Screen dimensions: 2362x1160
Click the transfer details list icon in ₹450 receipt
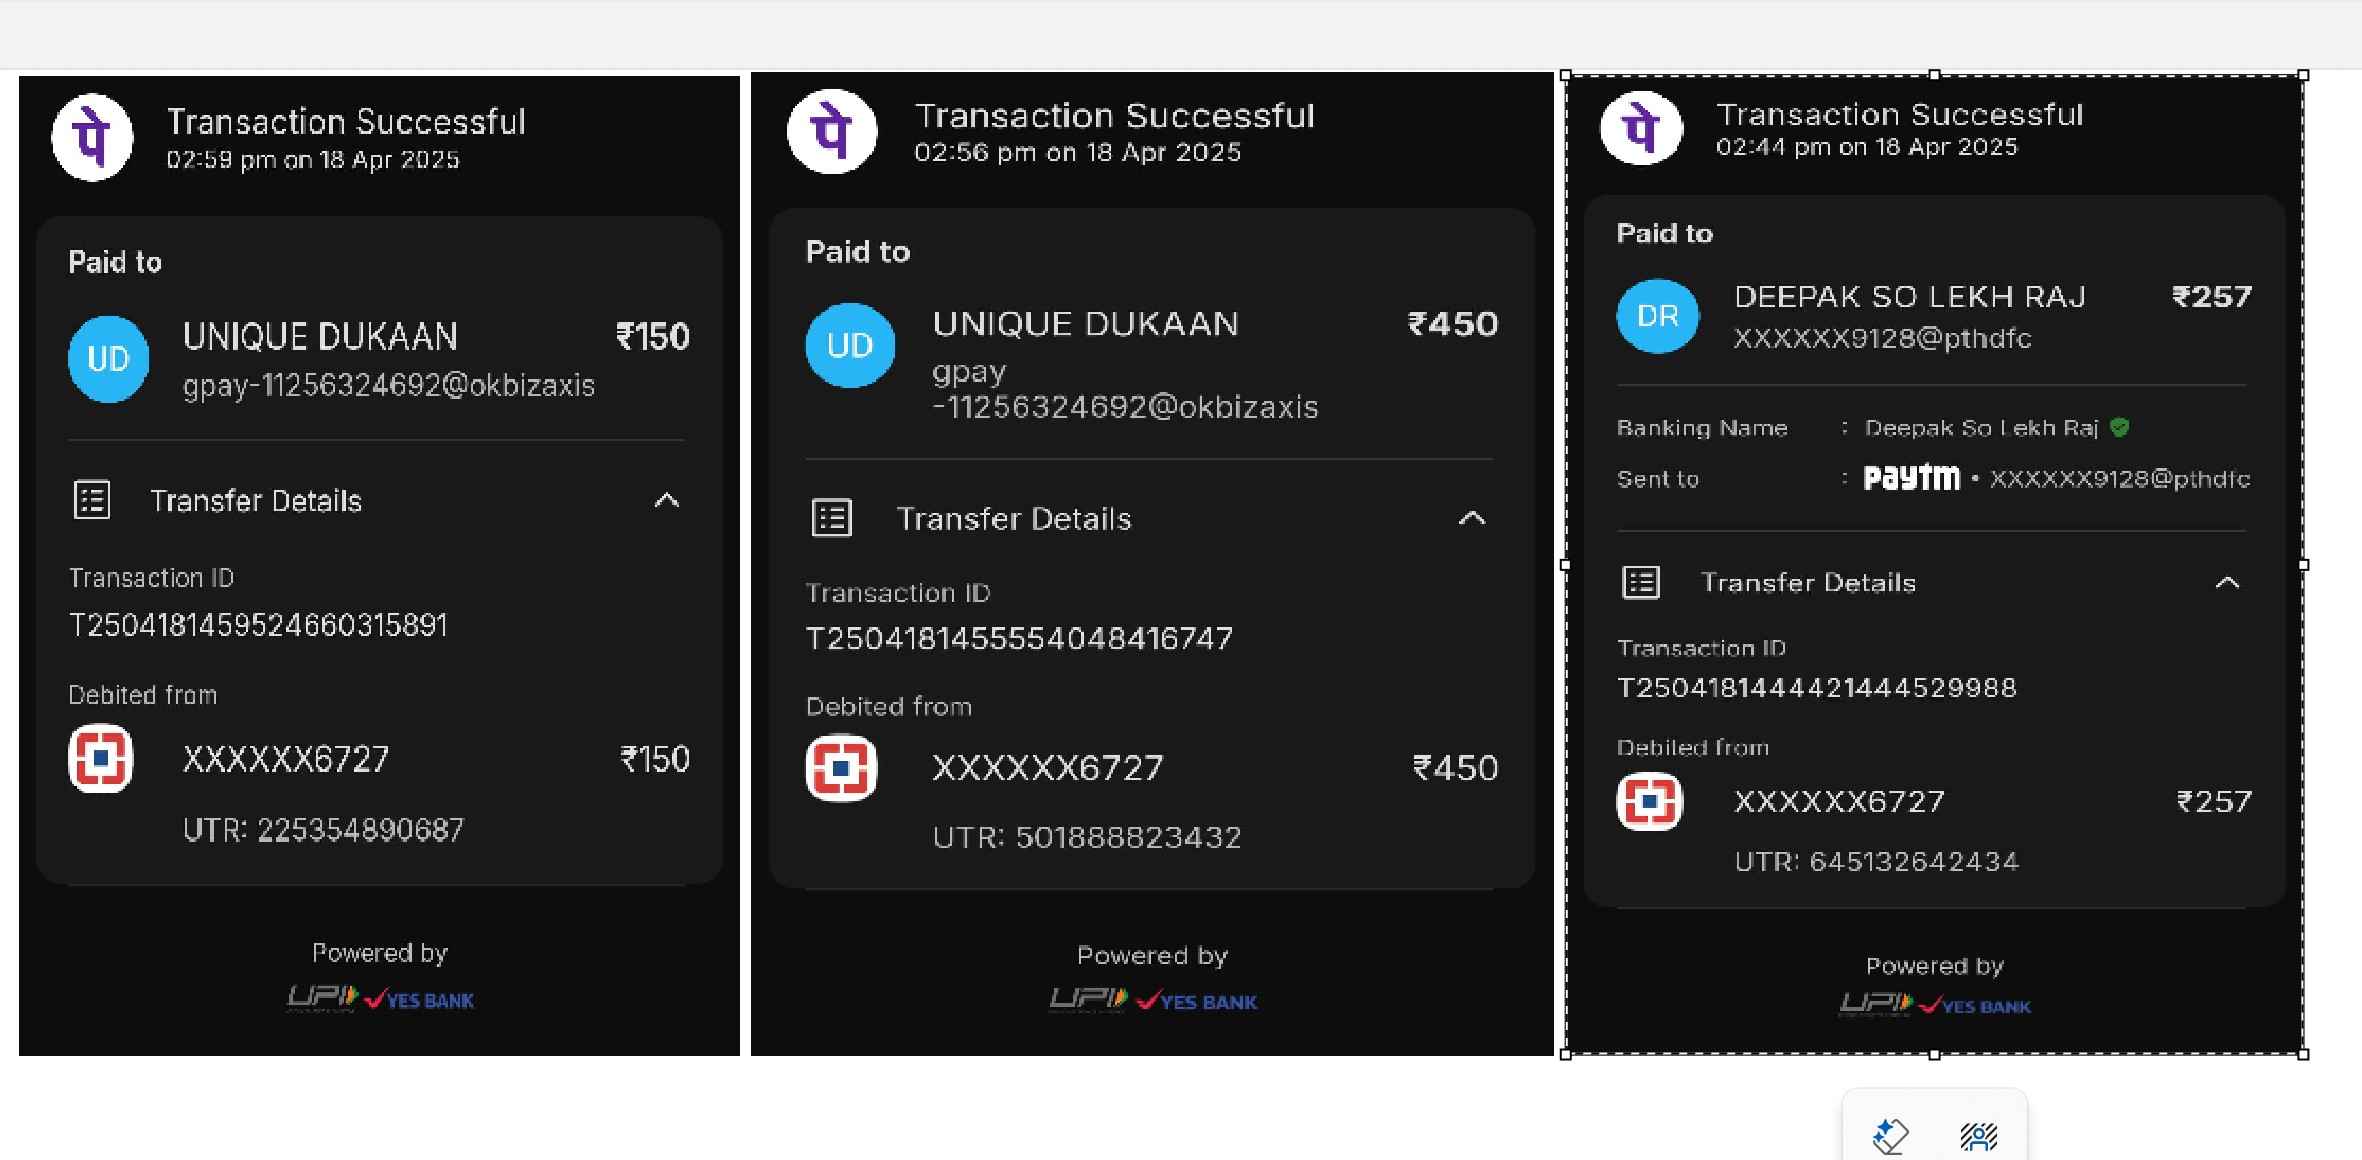coord(831,518)
